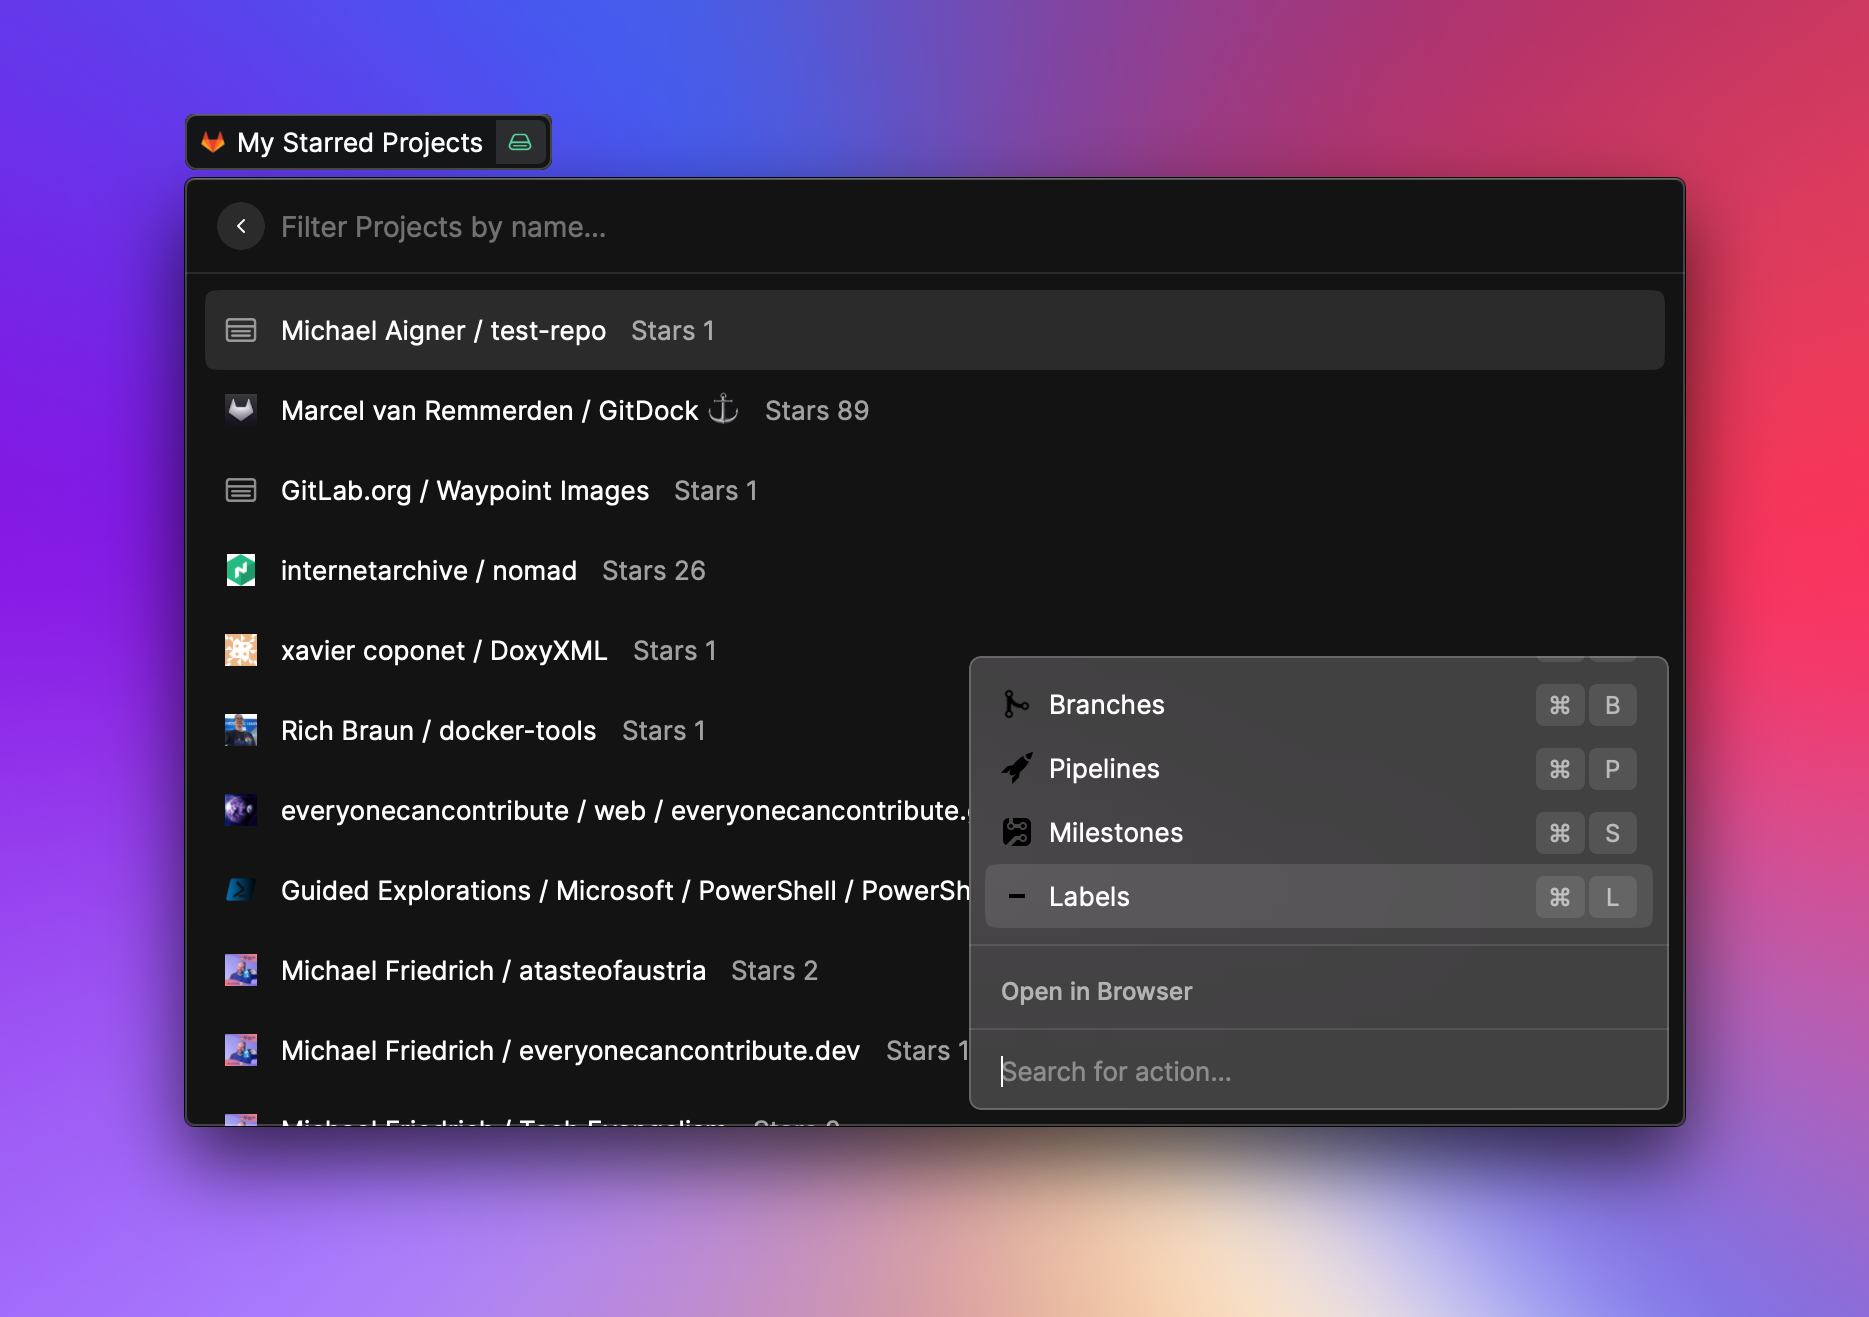
Task: Click the everyonecancontribute.dev project avatar
Action: (241, 1050)
